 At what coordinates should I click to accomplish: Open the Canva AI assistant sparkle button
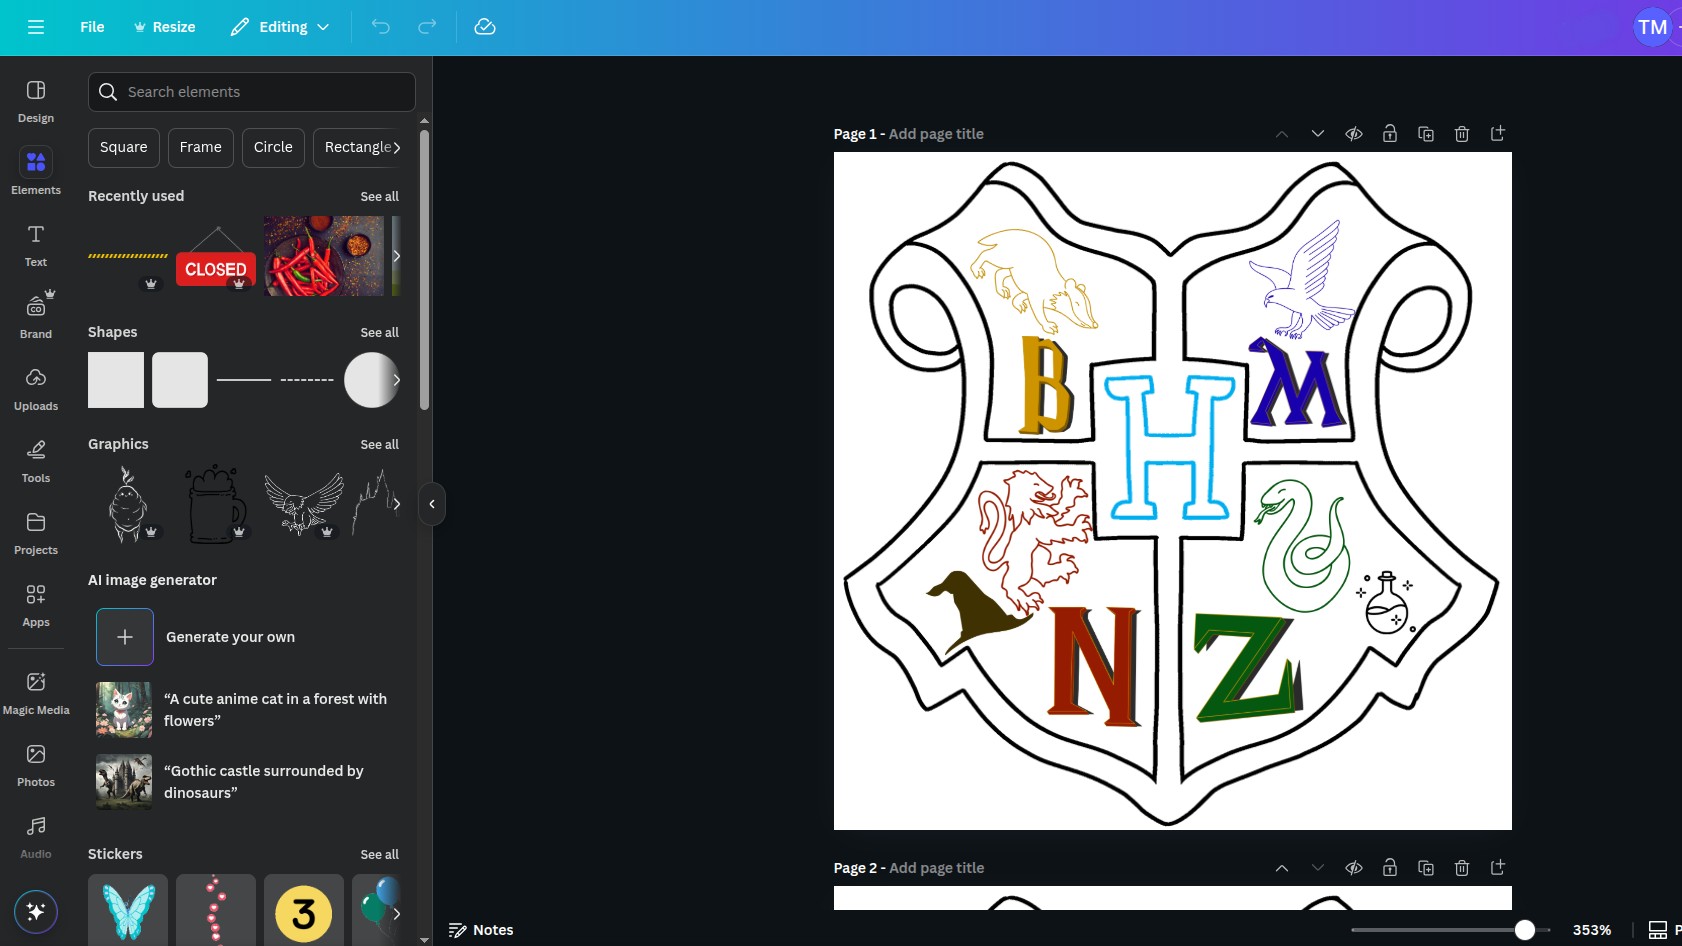coord(36,911)
